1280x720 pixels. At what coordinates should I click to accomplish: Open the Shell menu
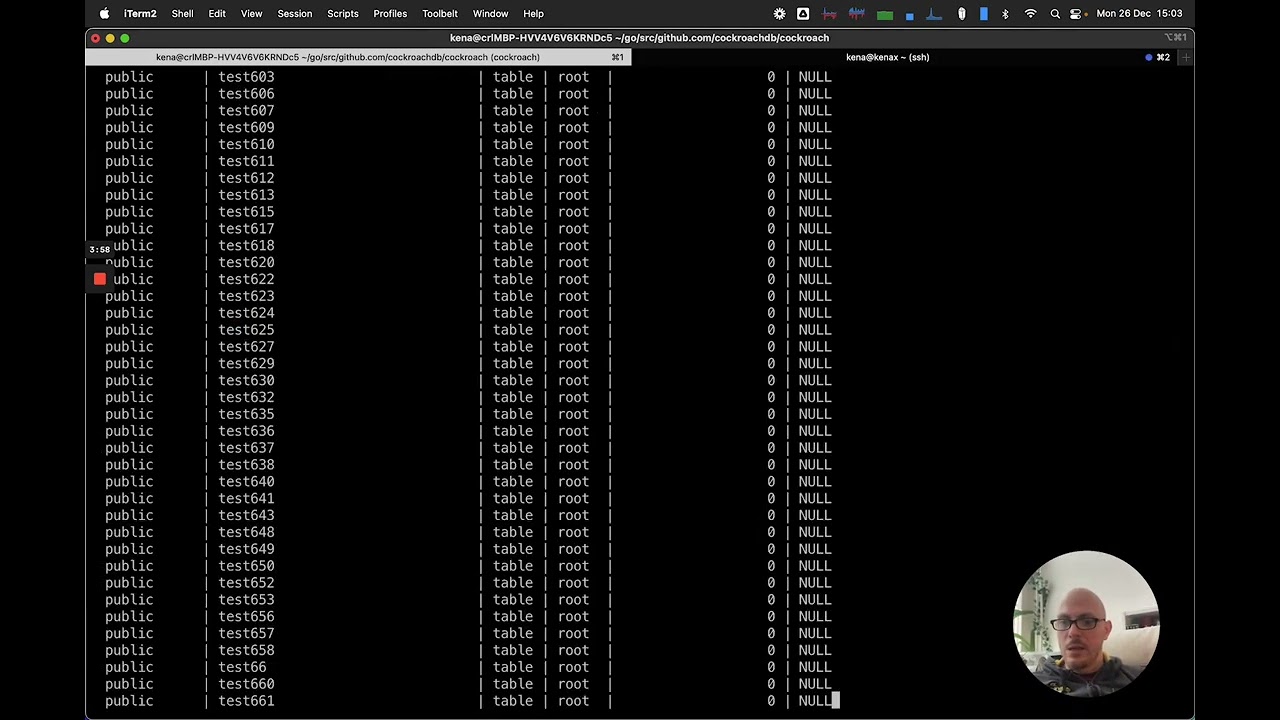click(x=182, y=14)
